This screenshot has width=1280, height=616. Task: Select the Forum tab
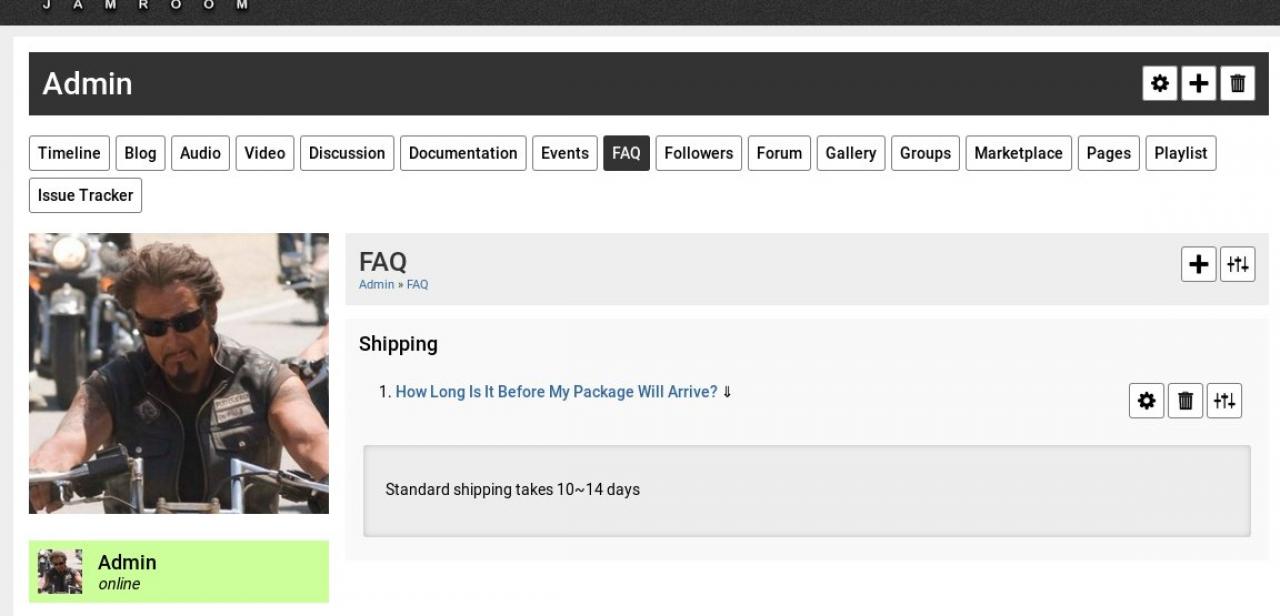point(779,153)
